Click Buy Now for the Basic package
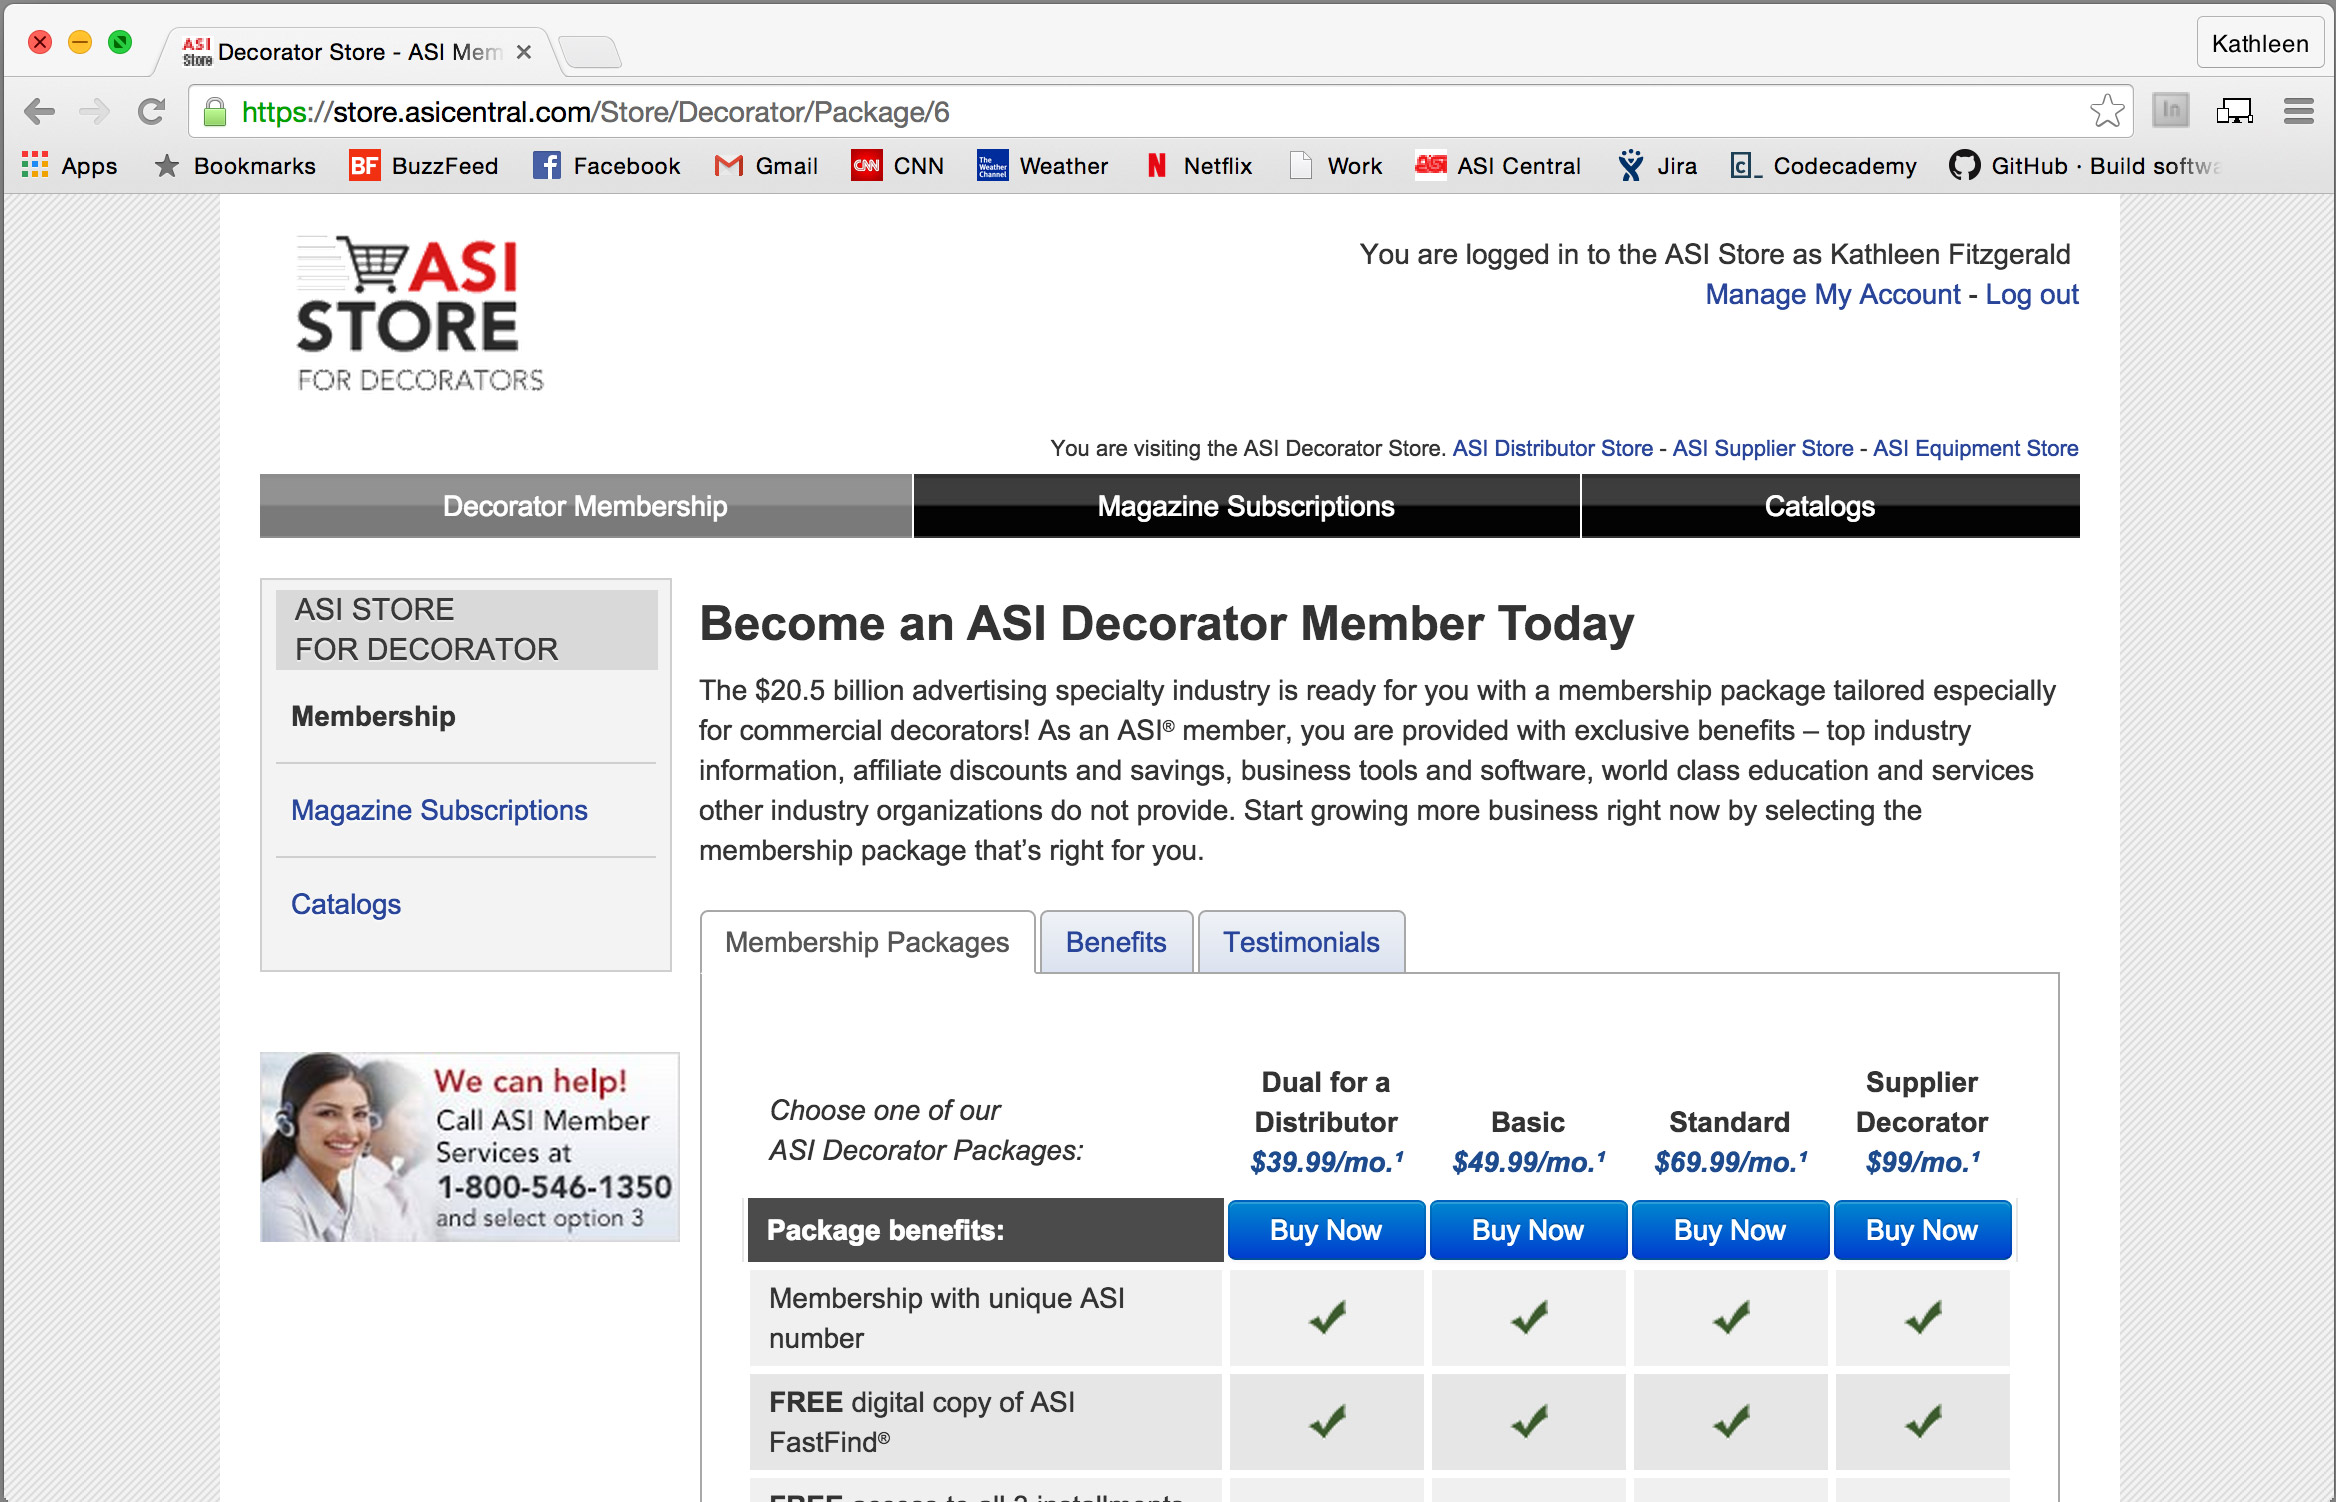The image size is (2336, 1502). click(1528, 1230)
